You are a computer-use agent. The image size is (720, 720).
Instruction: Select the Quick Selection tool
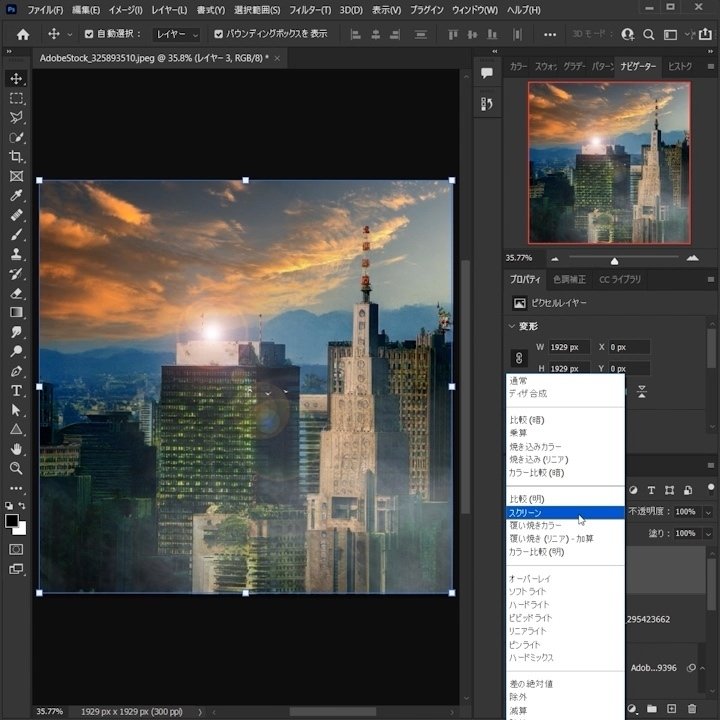[x=16, y=137]
